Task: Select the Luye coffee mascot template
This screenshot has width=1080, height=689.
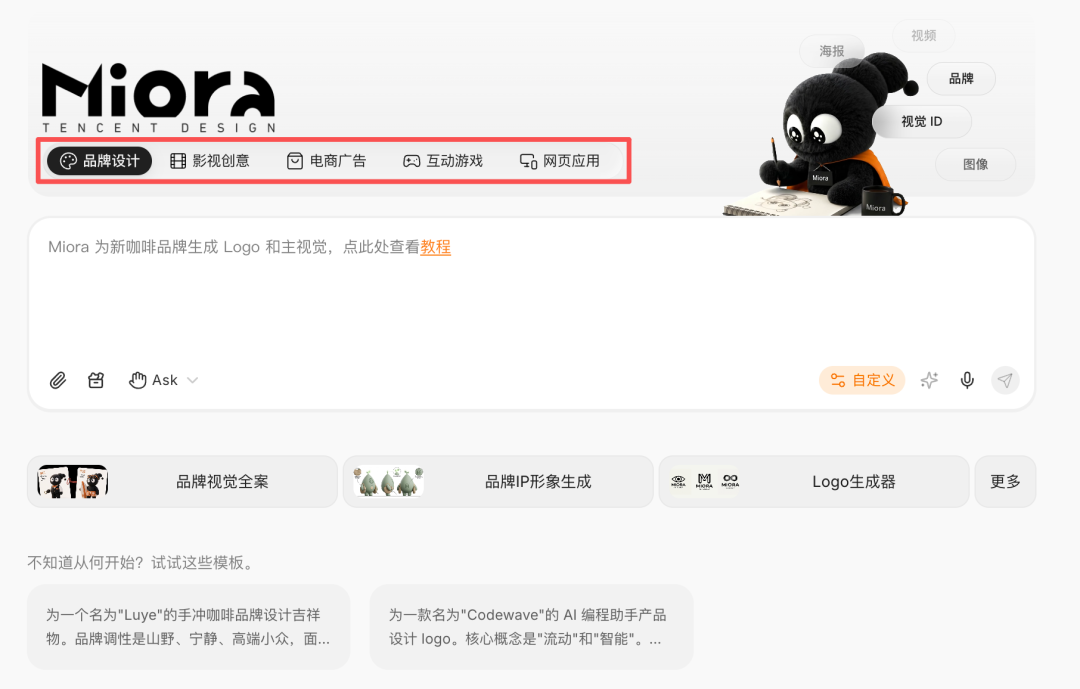Action: pyautogui.click(x=188, y=627)
